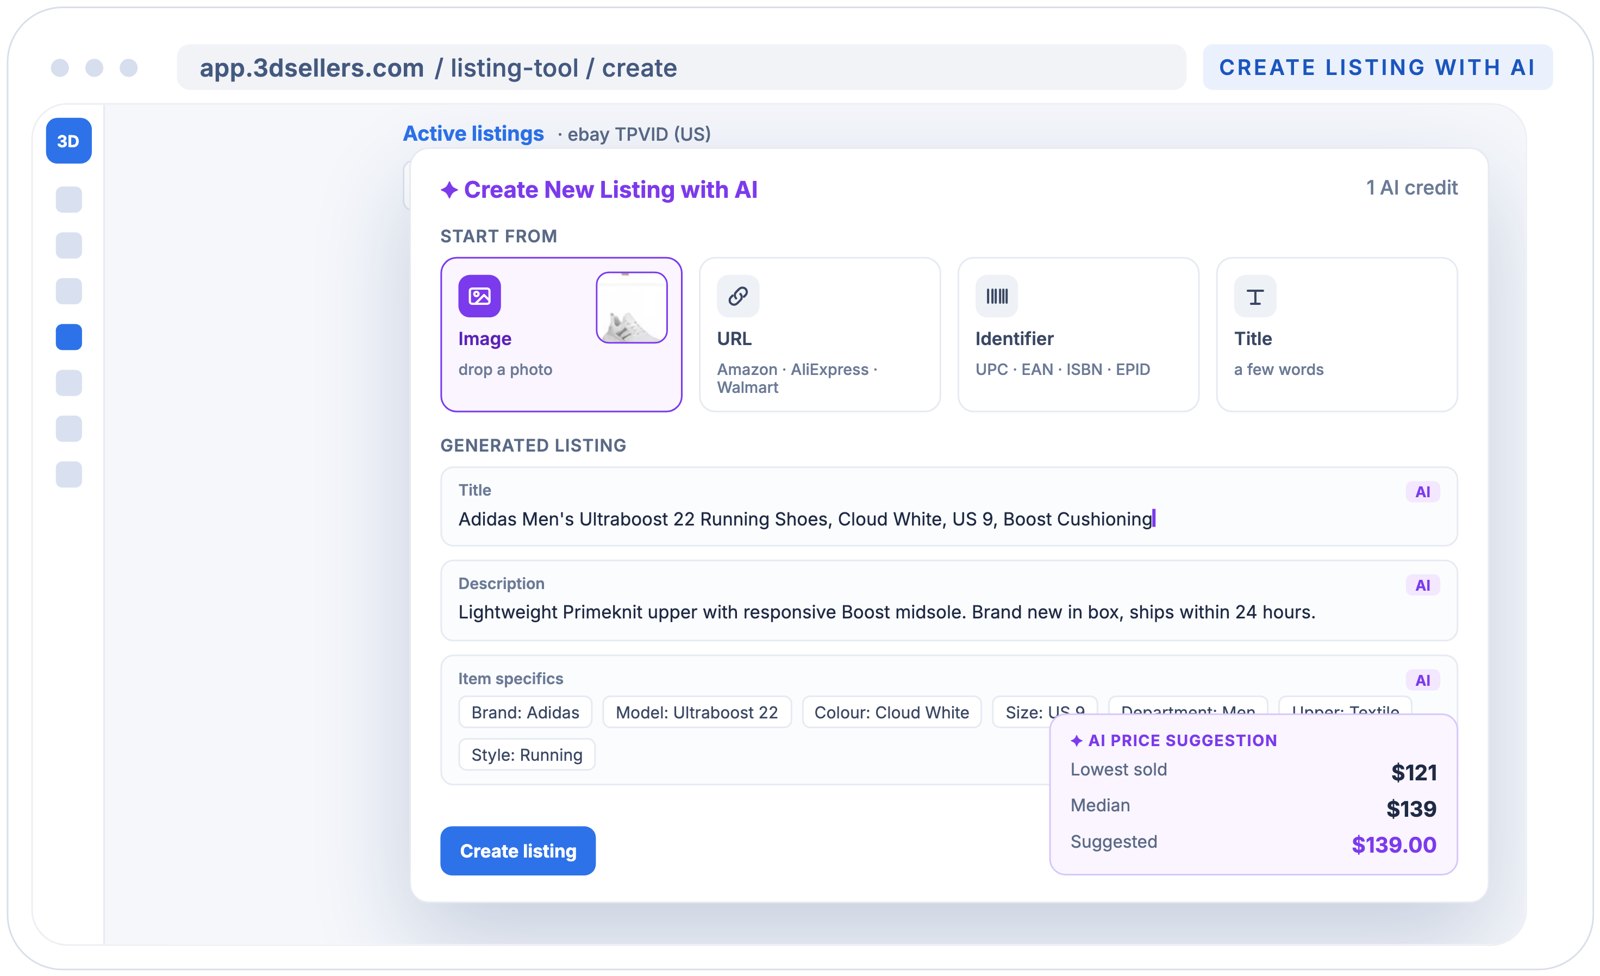Click Create Listing with AI header button
Screen dimensions: 1600x976
pos(1377,67)
